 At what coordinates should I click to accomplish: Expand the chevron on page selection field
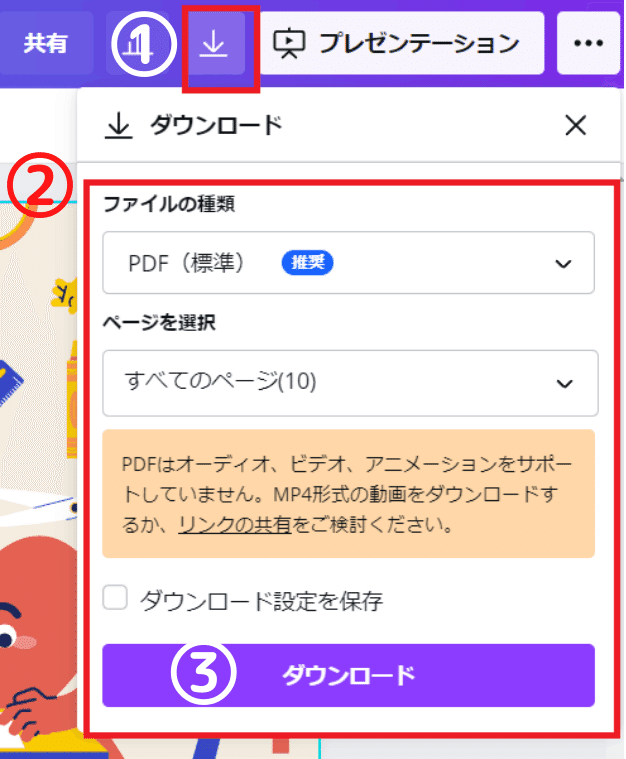[x=565, y=384]
